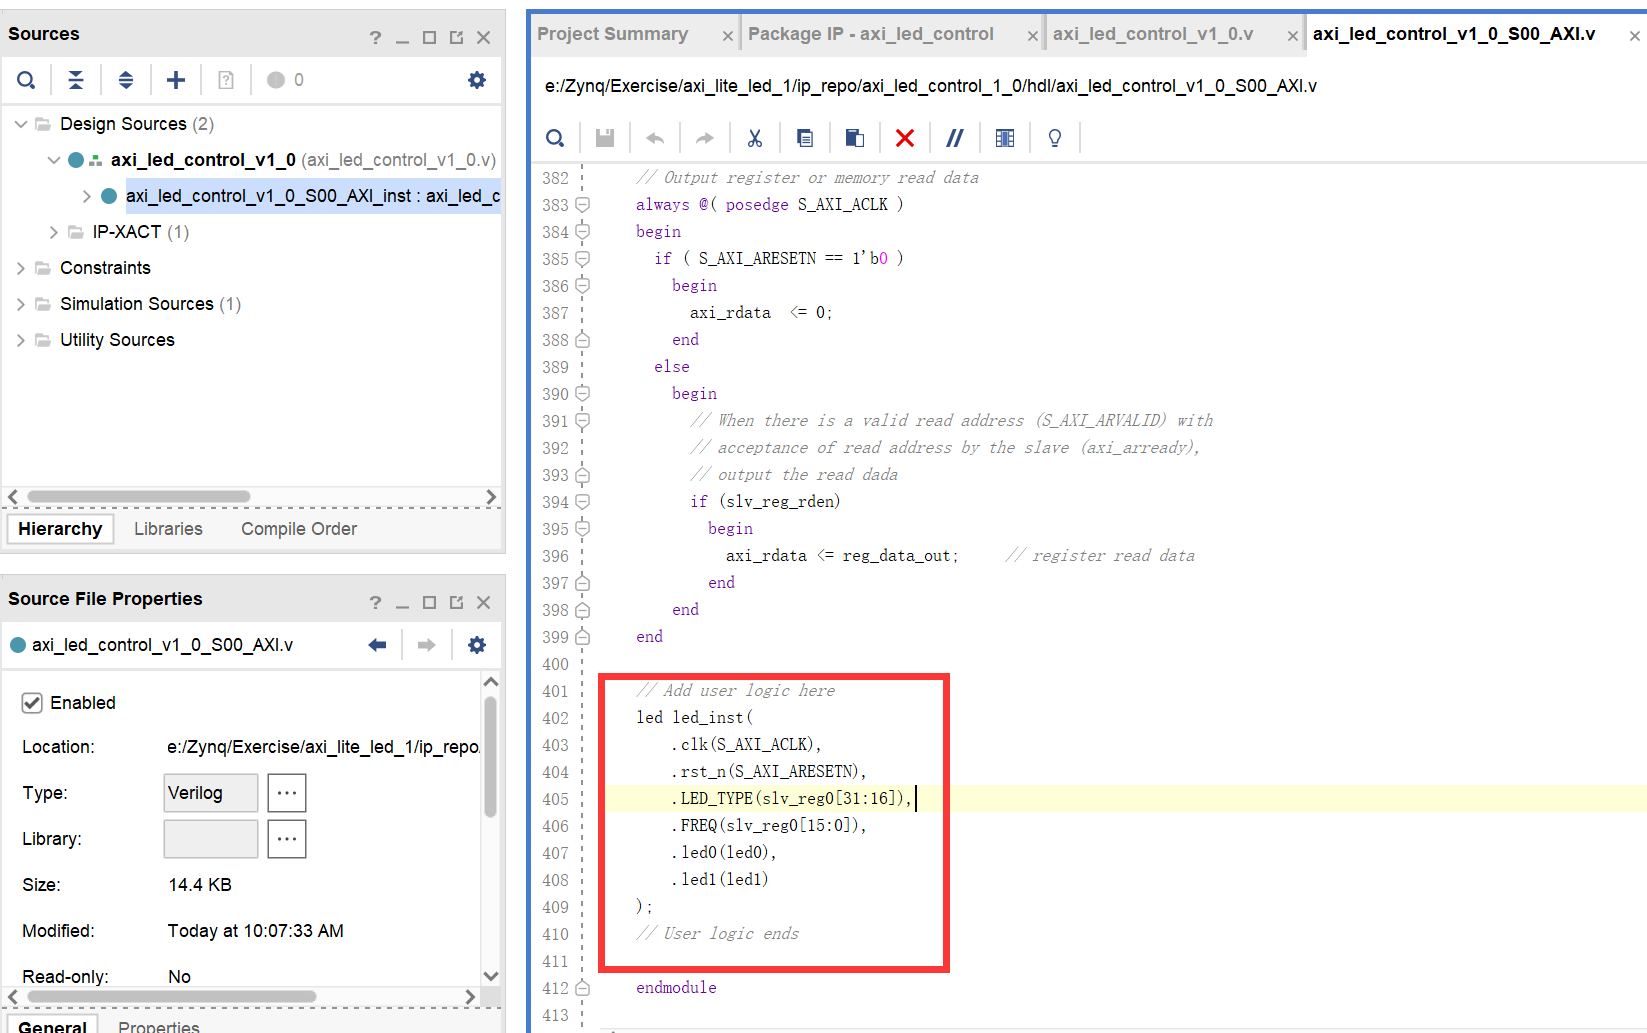1647x1033 pixels.
Task: Click Source File Properties help question mark
Action: point(375,603)
